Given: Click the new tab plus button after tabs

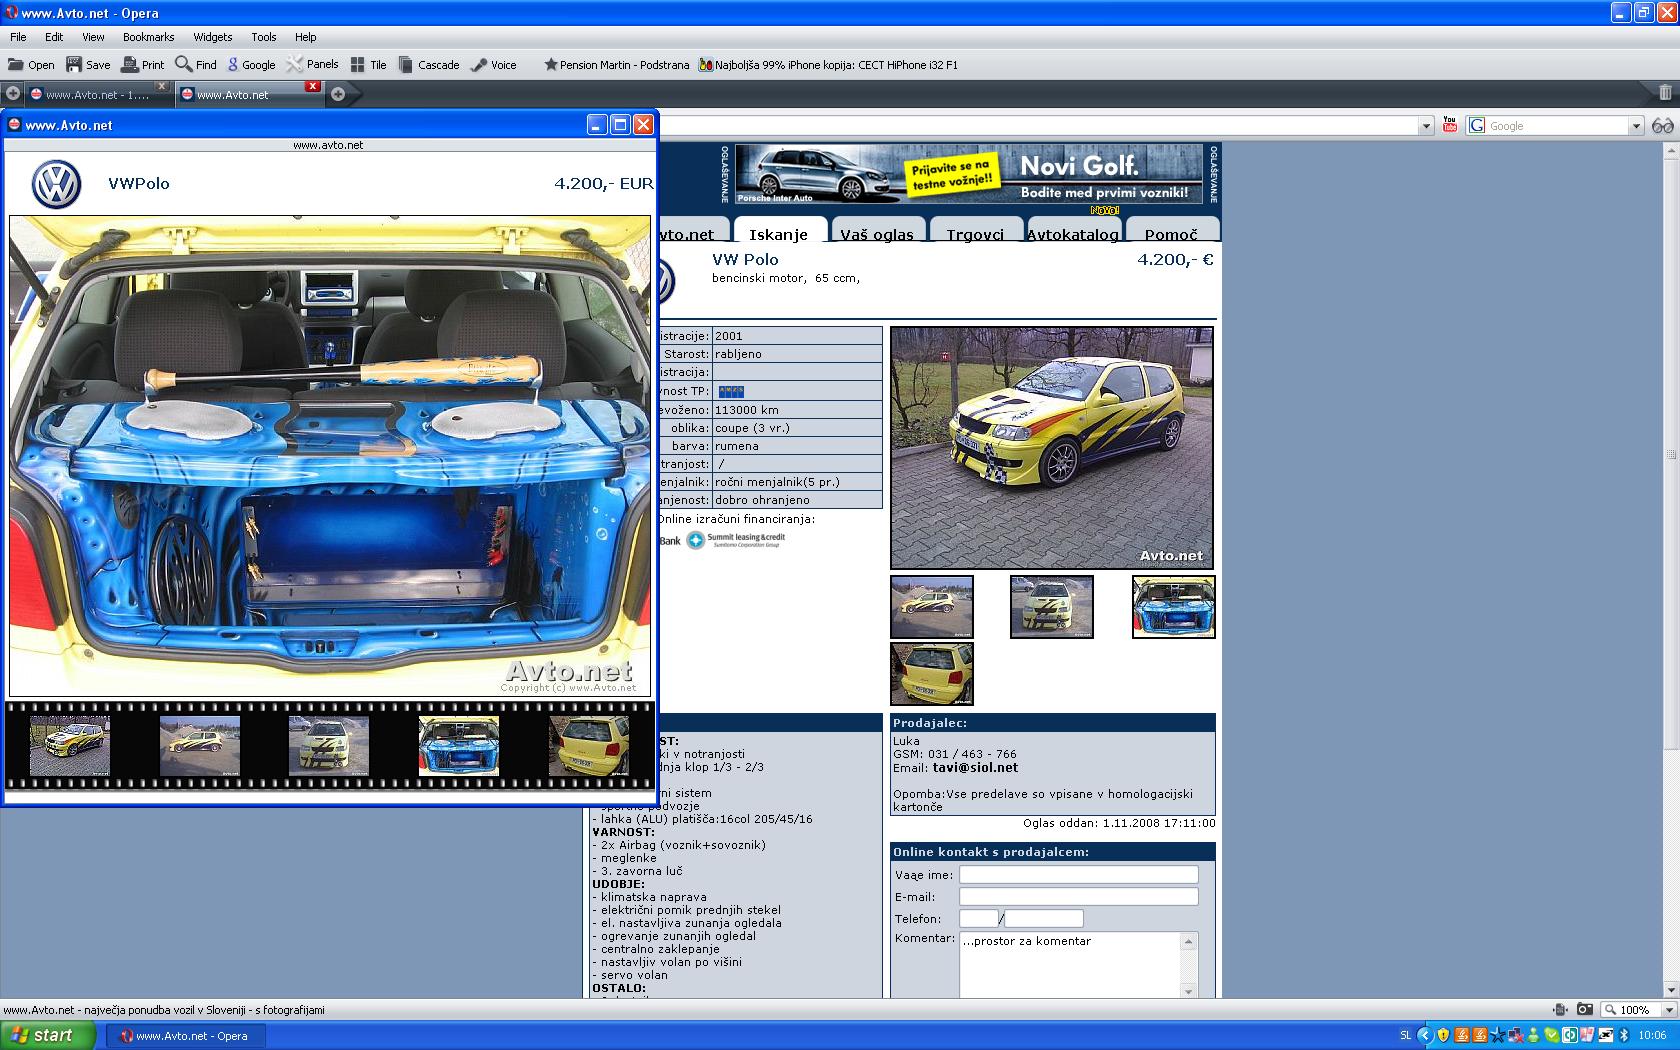Looking at the screenshot, I should tap(338, 94).
